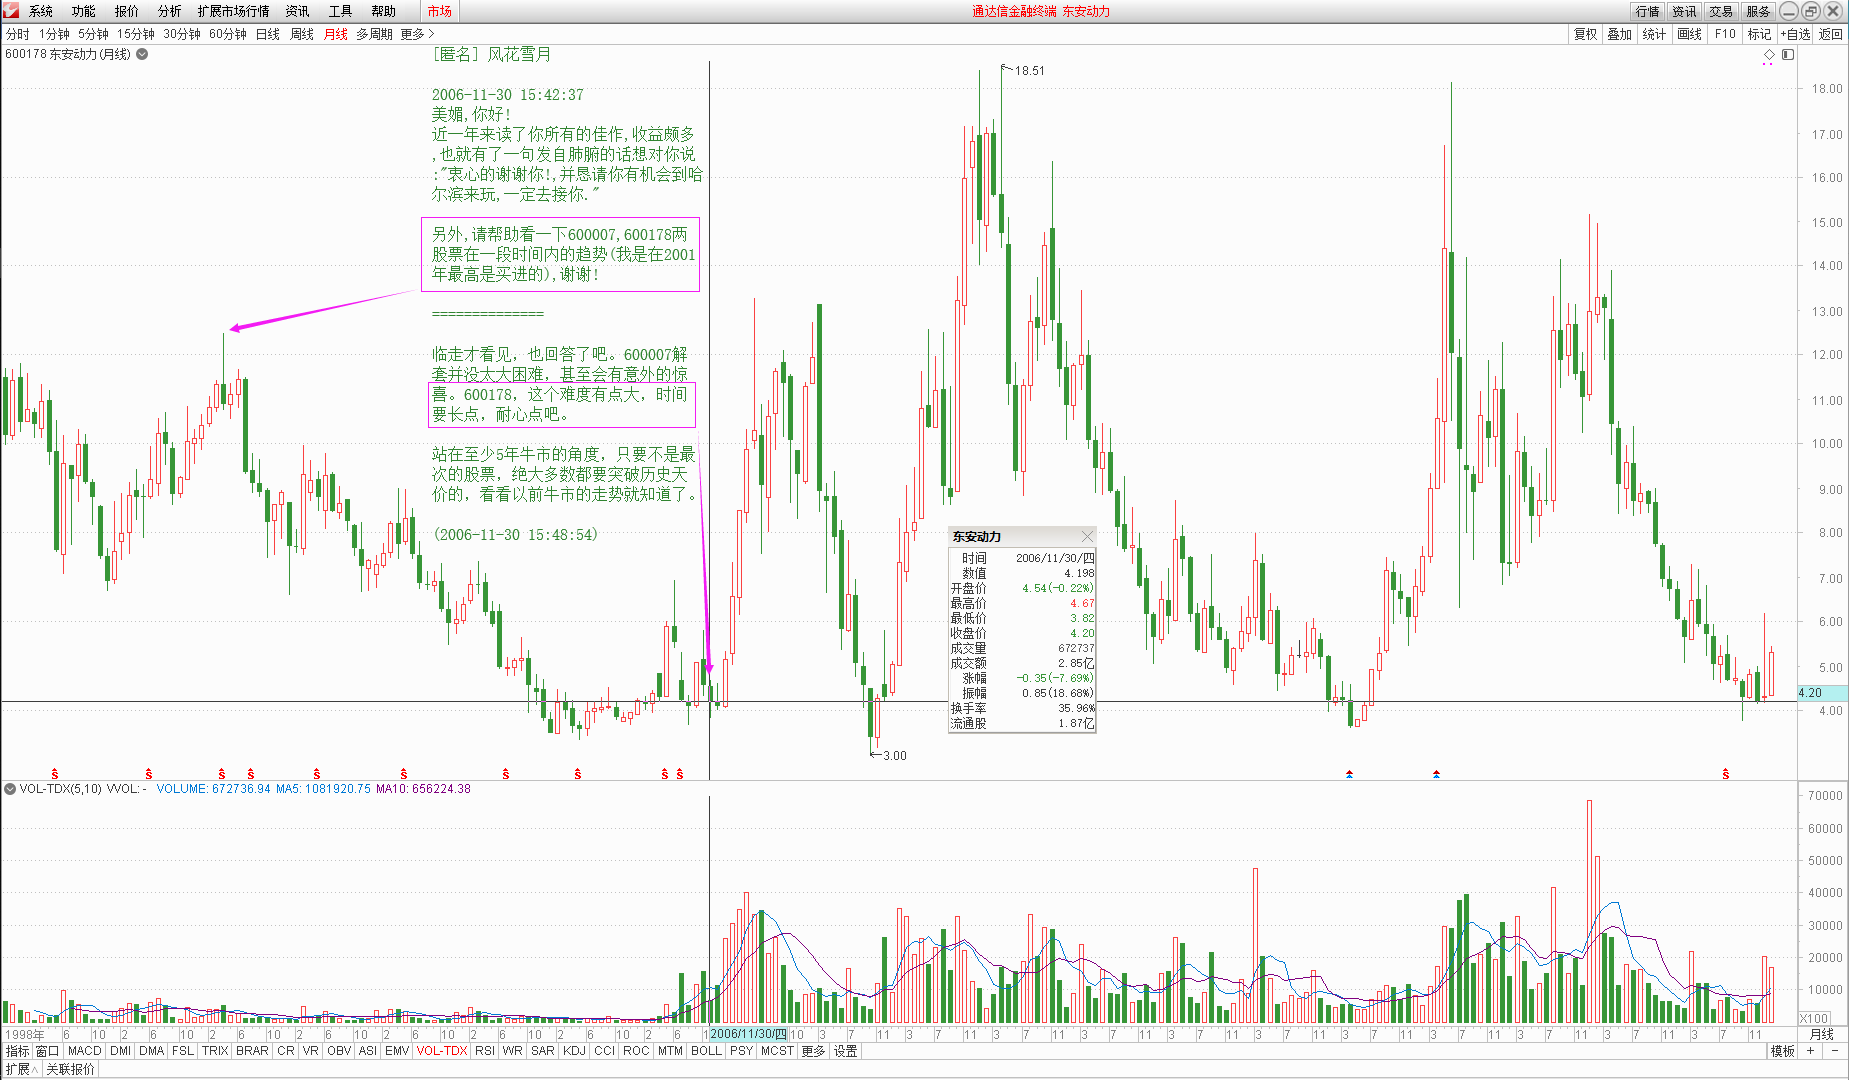Click the first red S marker on chart
This screenshot has height=1080, width=1849.
tap(55, 774)
